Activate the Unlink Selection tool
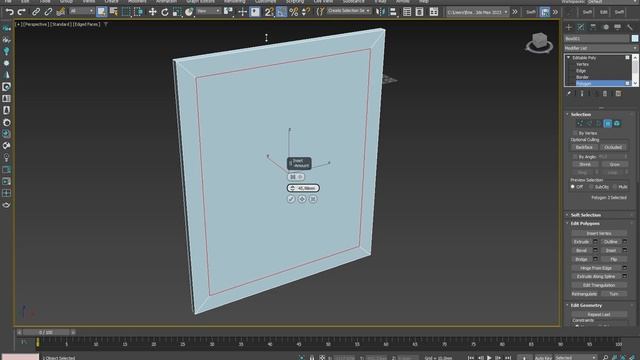The width and height of the screenshot is (640, 360). click(48, 12)
